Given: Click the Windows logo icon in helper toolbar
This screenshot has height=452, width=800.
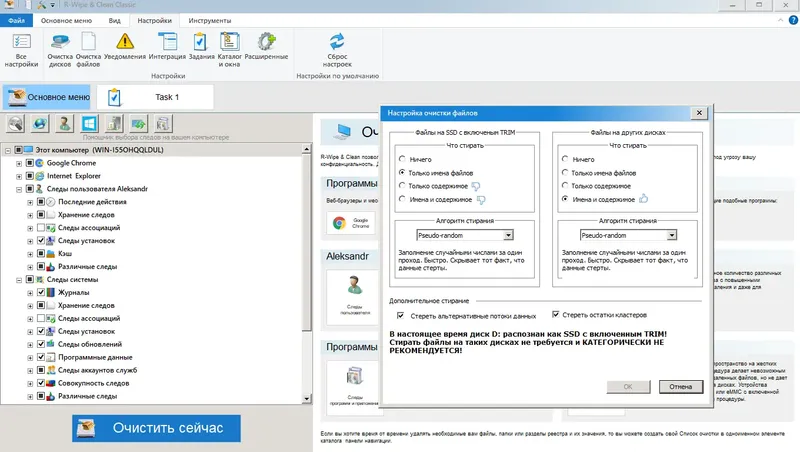Looking at the screenshot, I should pos(89,123).
